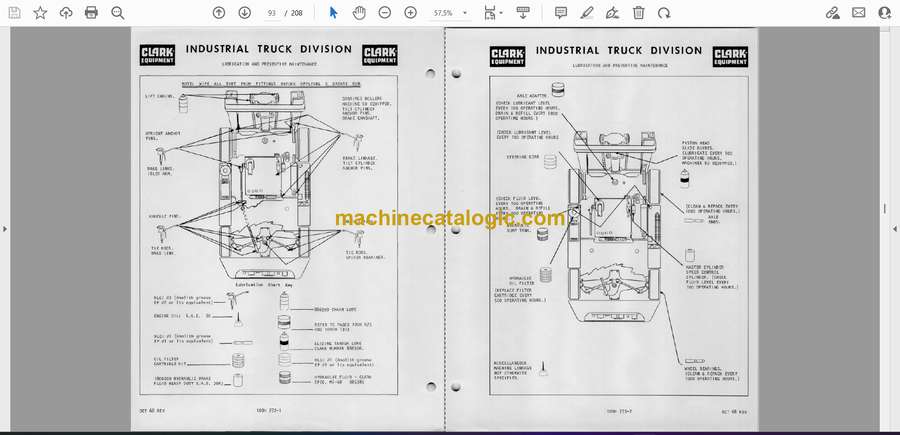
Task: Zoom out with the minus button
Action: [385, 13]
